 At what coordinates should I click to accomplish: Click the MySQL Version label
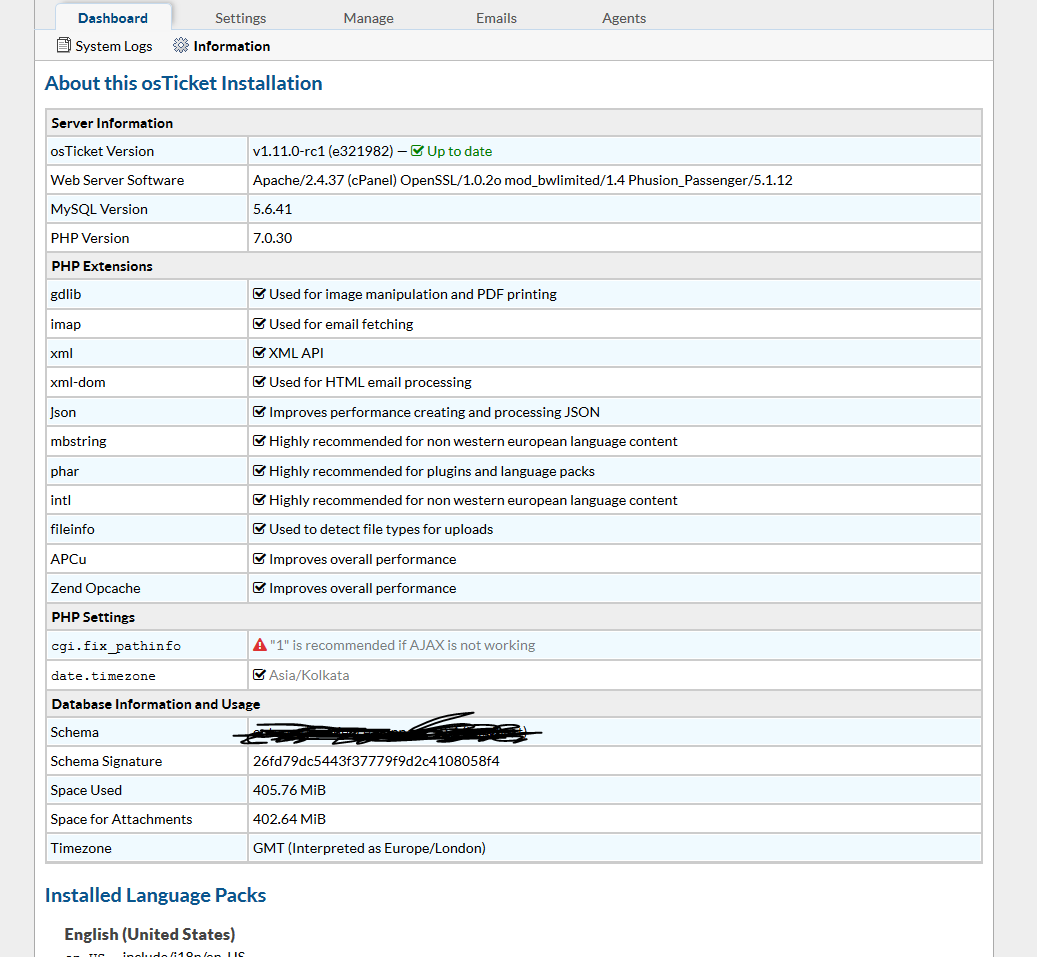tap(99, 209)
